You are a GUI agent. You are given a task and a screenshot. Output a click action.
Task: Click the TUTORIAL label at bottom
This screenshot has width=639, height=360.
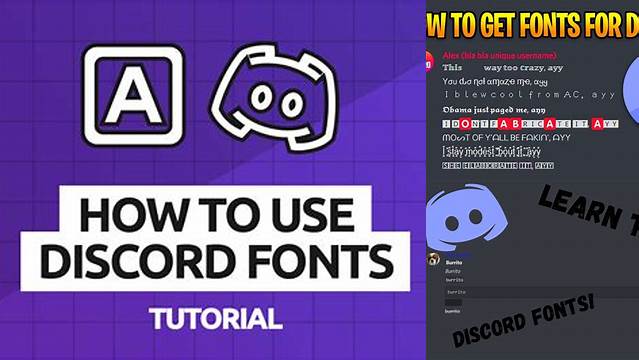(216, 319)
